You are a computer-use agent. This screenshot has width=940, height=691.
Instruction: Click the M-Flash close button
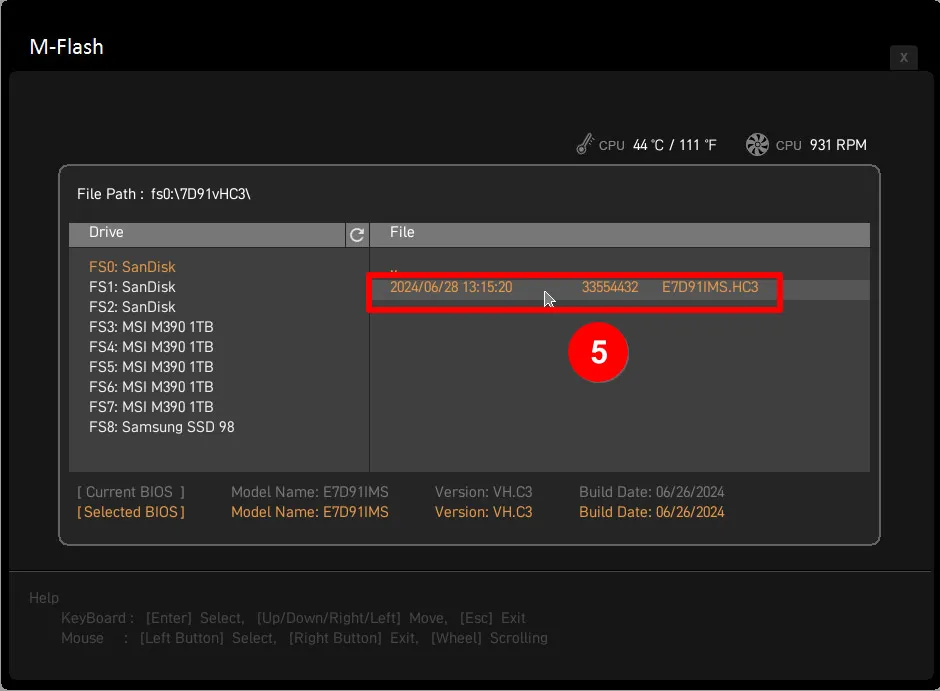(903, 57)
